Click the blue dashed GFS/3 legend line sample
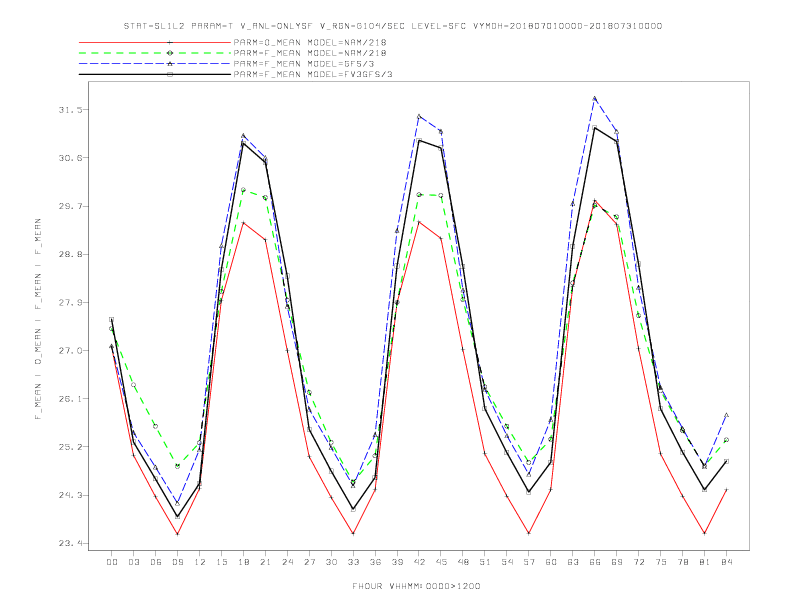The height and width of the screenshot is (612, 792). point(155,64)
